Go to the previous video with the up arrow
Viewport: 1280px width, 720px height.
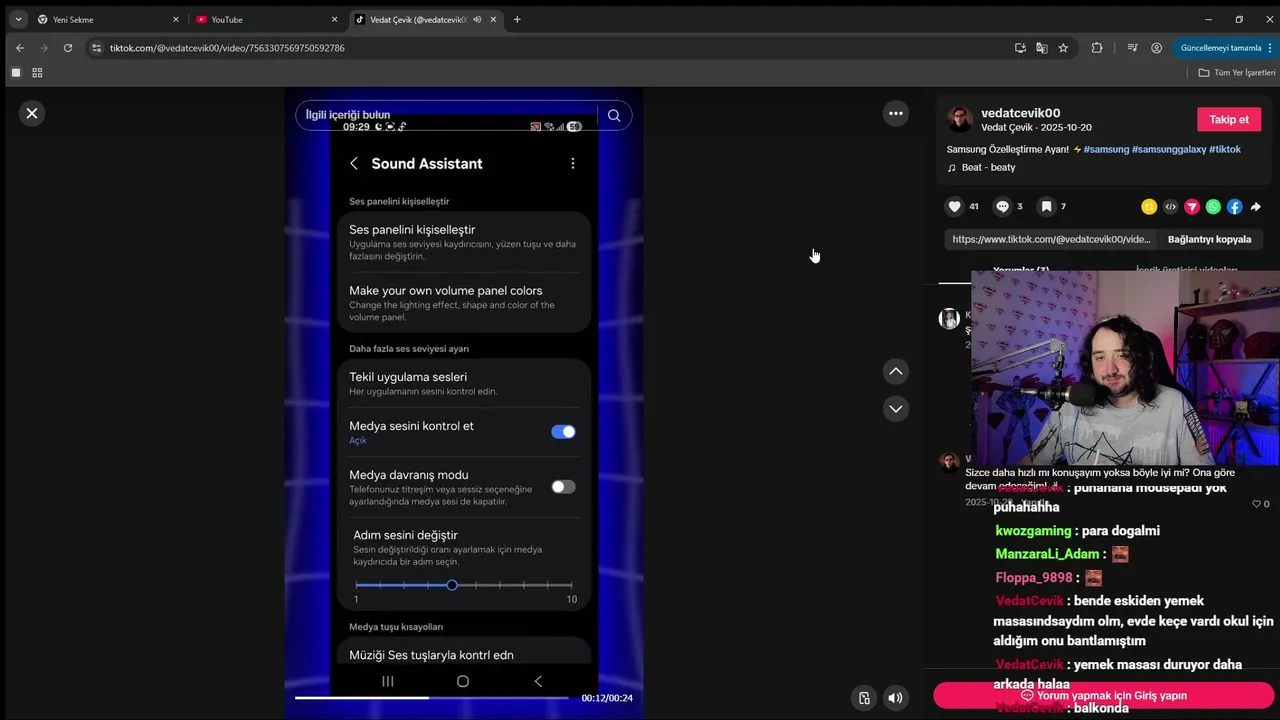point(896,371)
